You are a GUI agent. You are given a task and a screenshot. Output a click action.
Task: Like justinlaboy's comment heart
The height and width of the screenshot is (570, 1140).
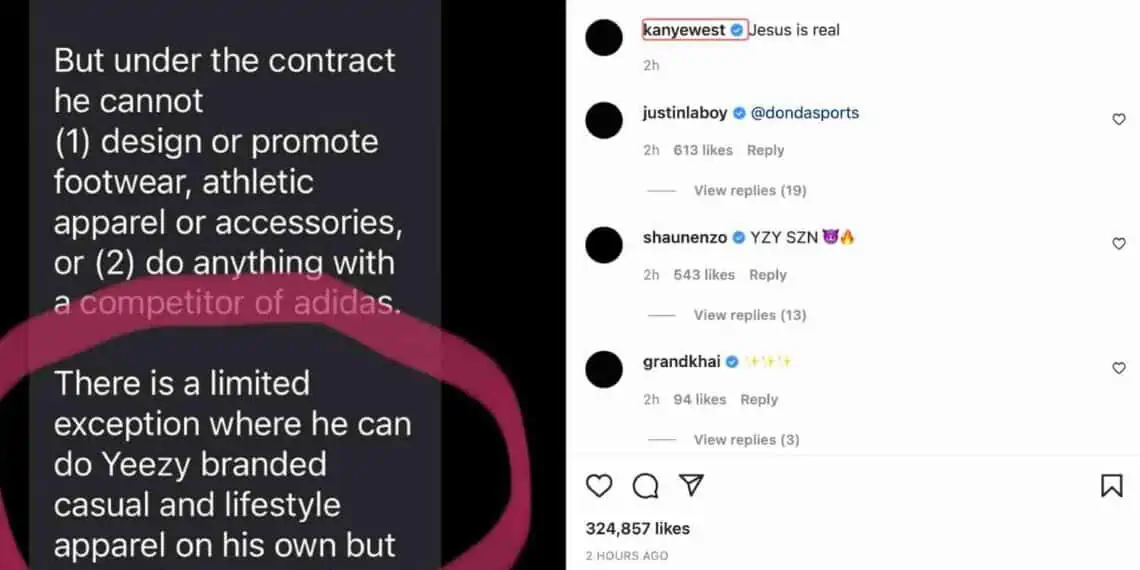point(1119,119)
